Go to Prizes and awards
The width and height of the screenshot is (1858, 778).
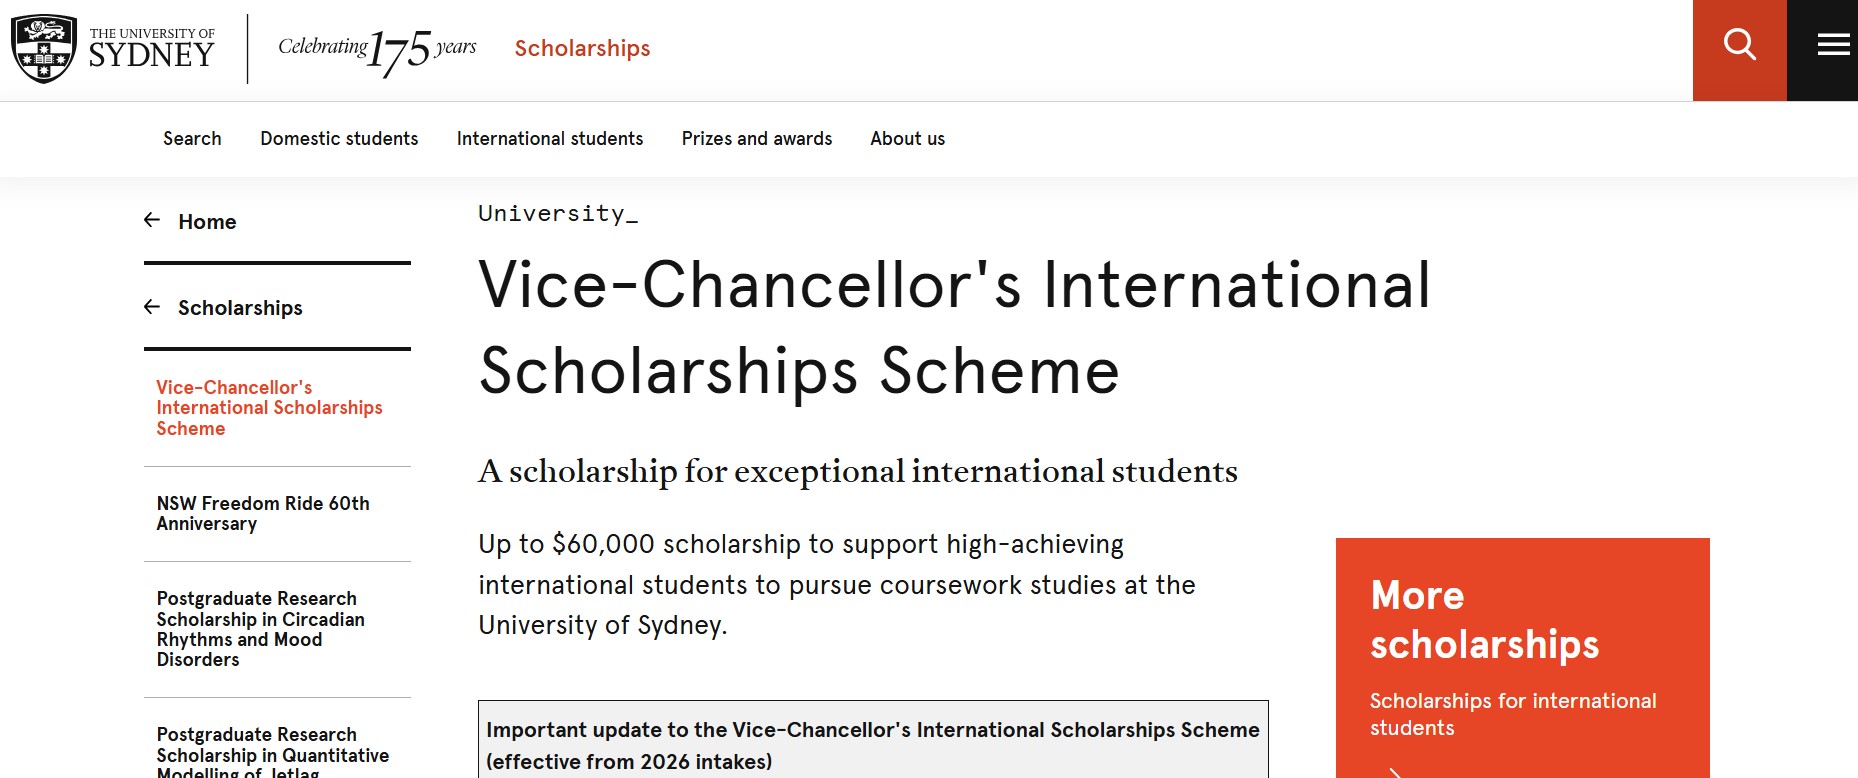[756, 139]
